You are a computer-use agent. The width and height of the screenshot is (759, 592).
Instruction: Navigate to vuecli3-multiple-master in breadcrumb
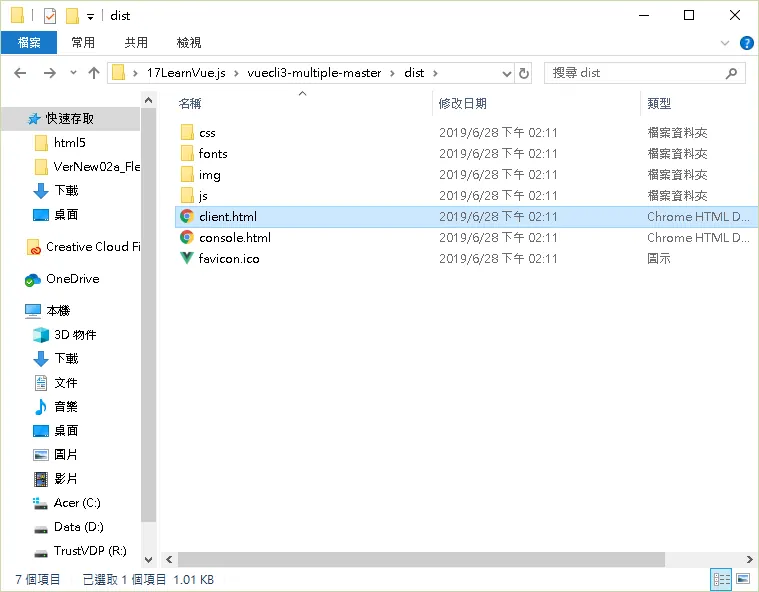pyautogui.click(x=314, y=73)
